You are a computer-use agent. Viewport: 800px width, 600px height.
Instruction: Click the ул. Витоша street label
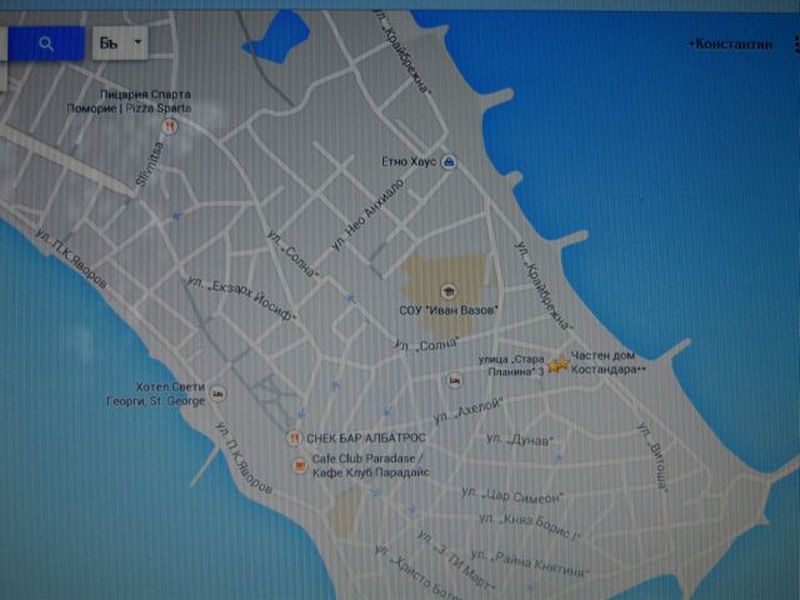[x=652, y=457]
